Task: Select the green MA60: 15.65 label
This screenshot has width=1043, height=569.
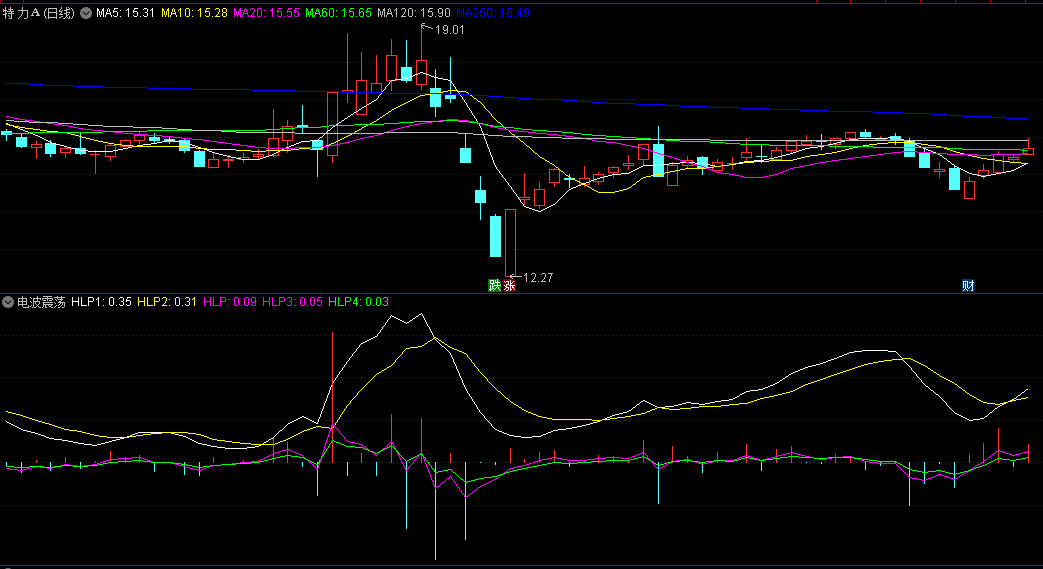Action: 339,13
